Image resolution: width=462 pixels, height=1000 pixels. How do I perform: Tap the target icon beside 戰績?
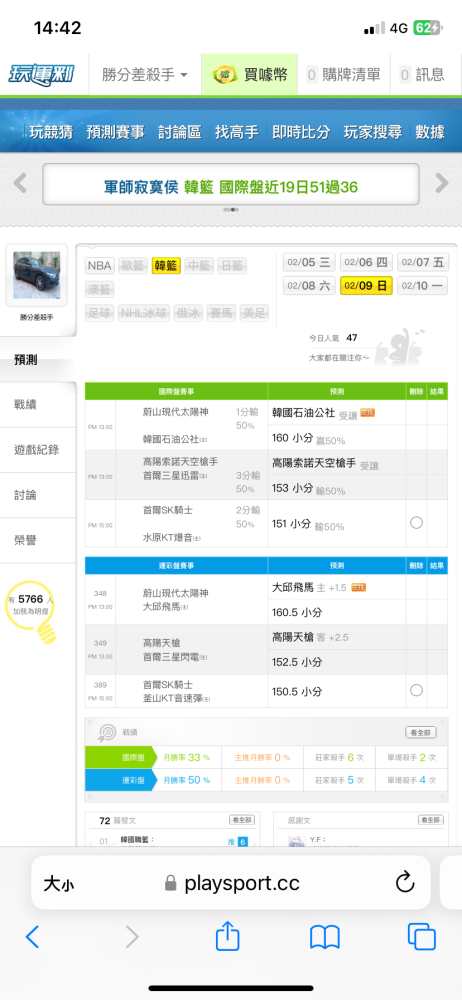tap(107, 733)
